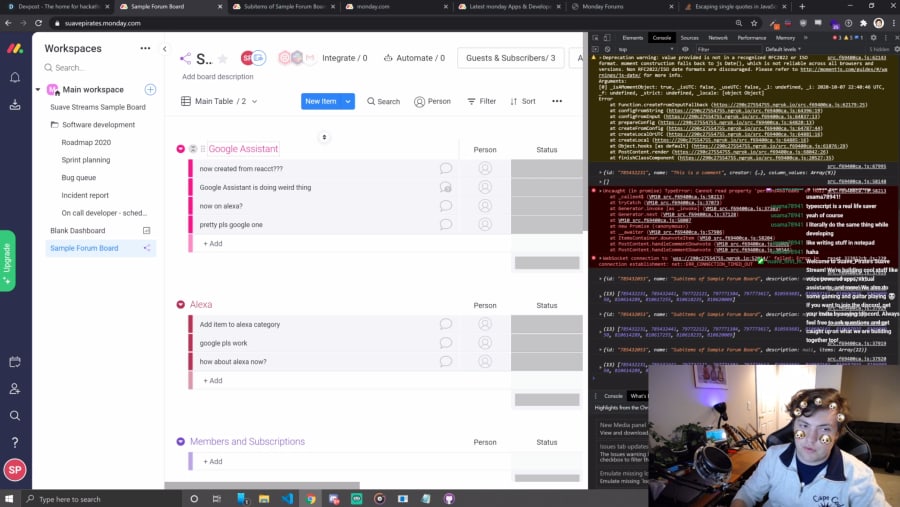The height and width of the screenshot is (507, 900).
Task: Click the green Upgrade side tab
Action: pyautogui.click(x=7, y=261)
